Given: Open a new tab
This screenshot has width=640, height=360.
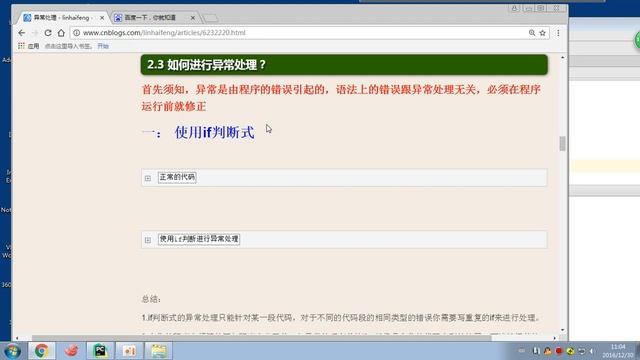Looking at the screenshot, I should point(210,18).
